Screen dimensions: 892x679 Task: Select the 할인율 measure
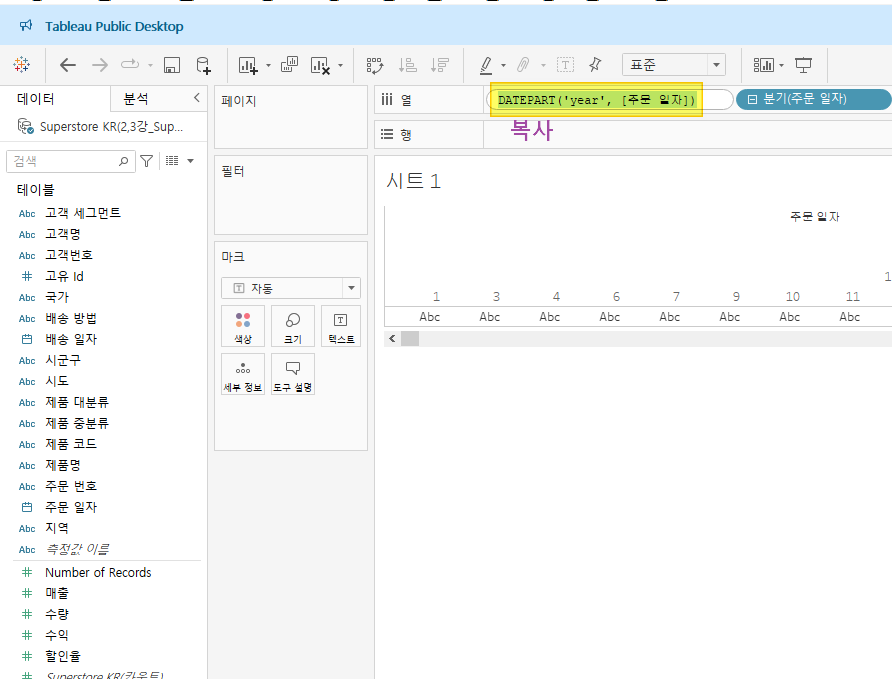63,656
